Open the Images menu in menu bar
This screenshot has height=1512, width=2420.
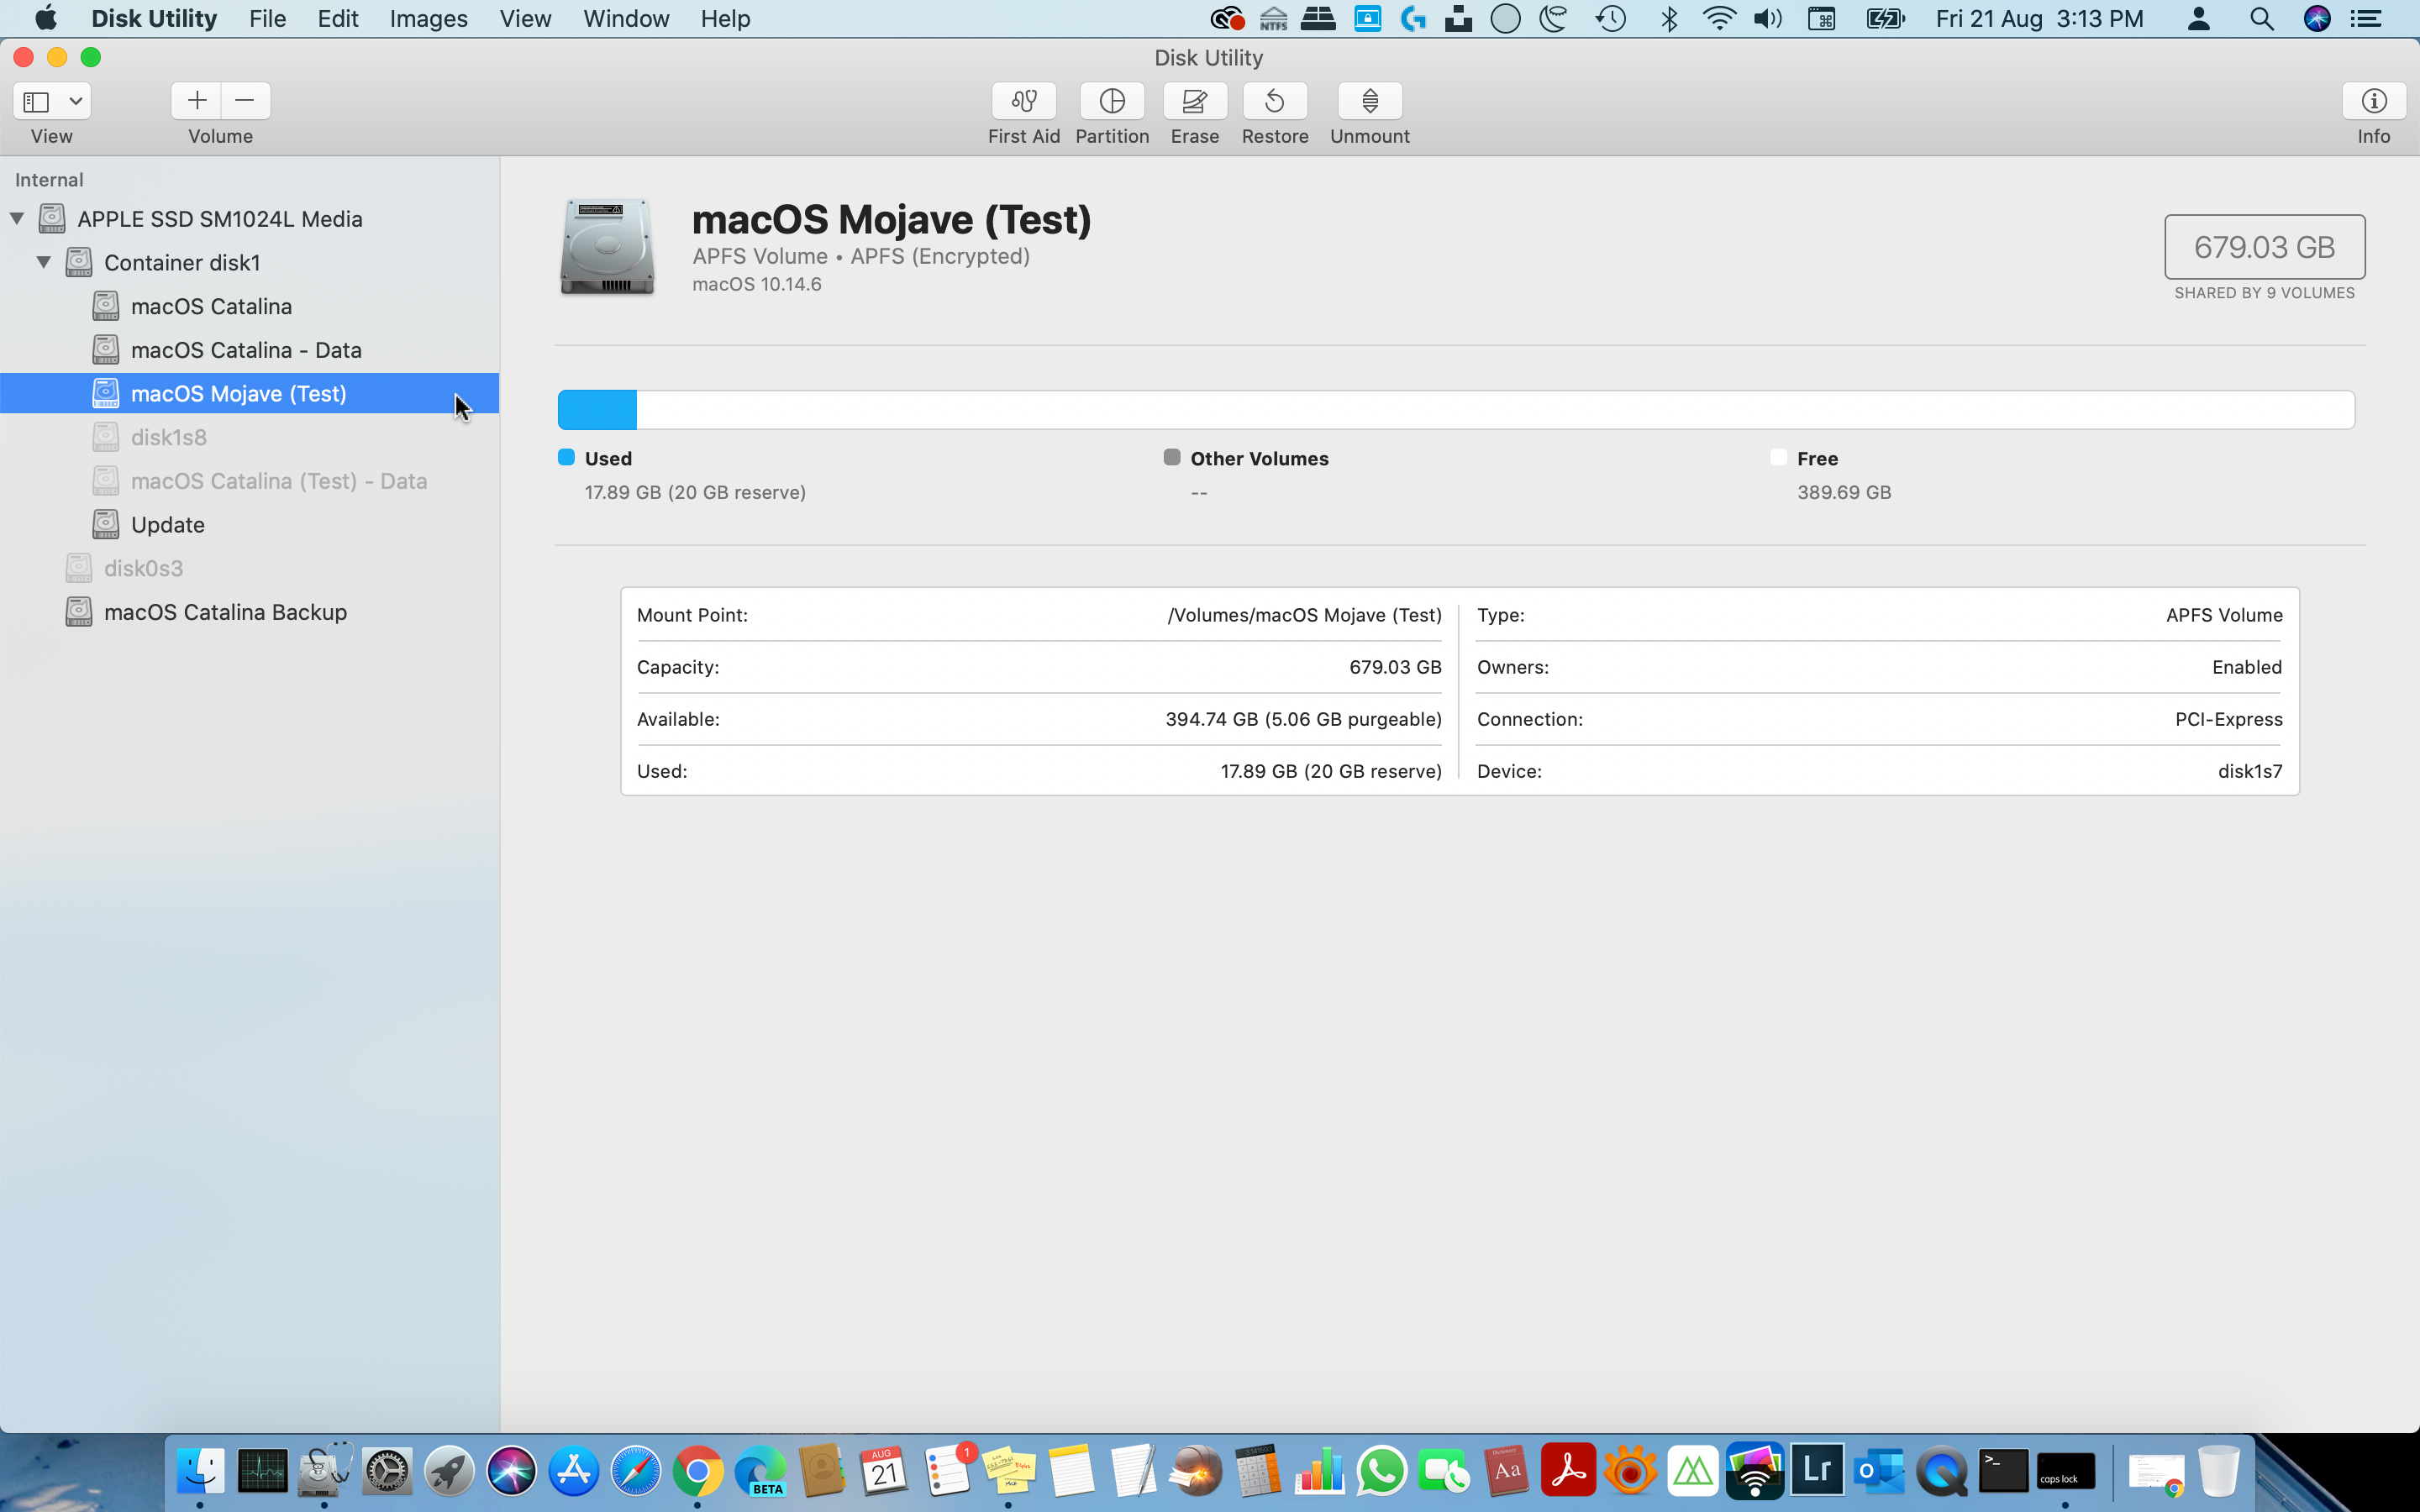(x=425, y=19)
